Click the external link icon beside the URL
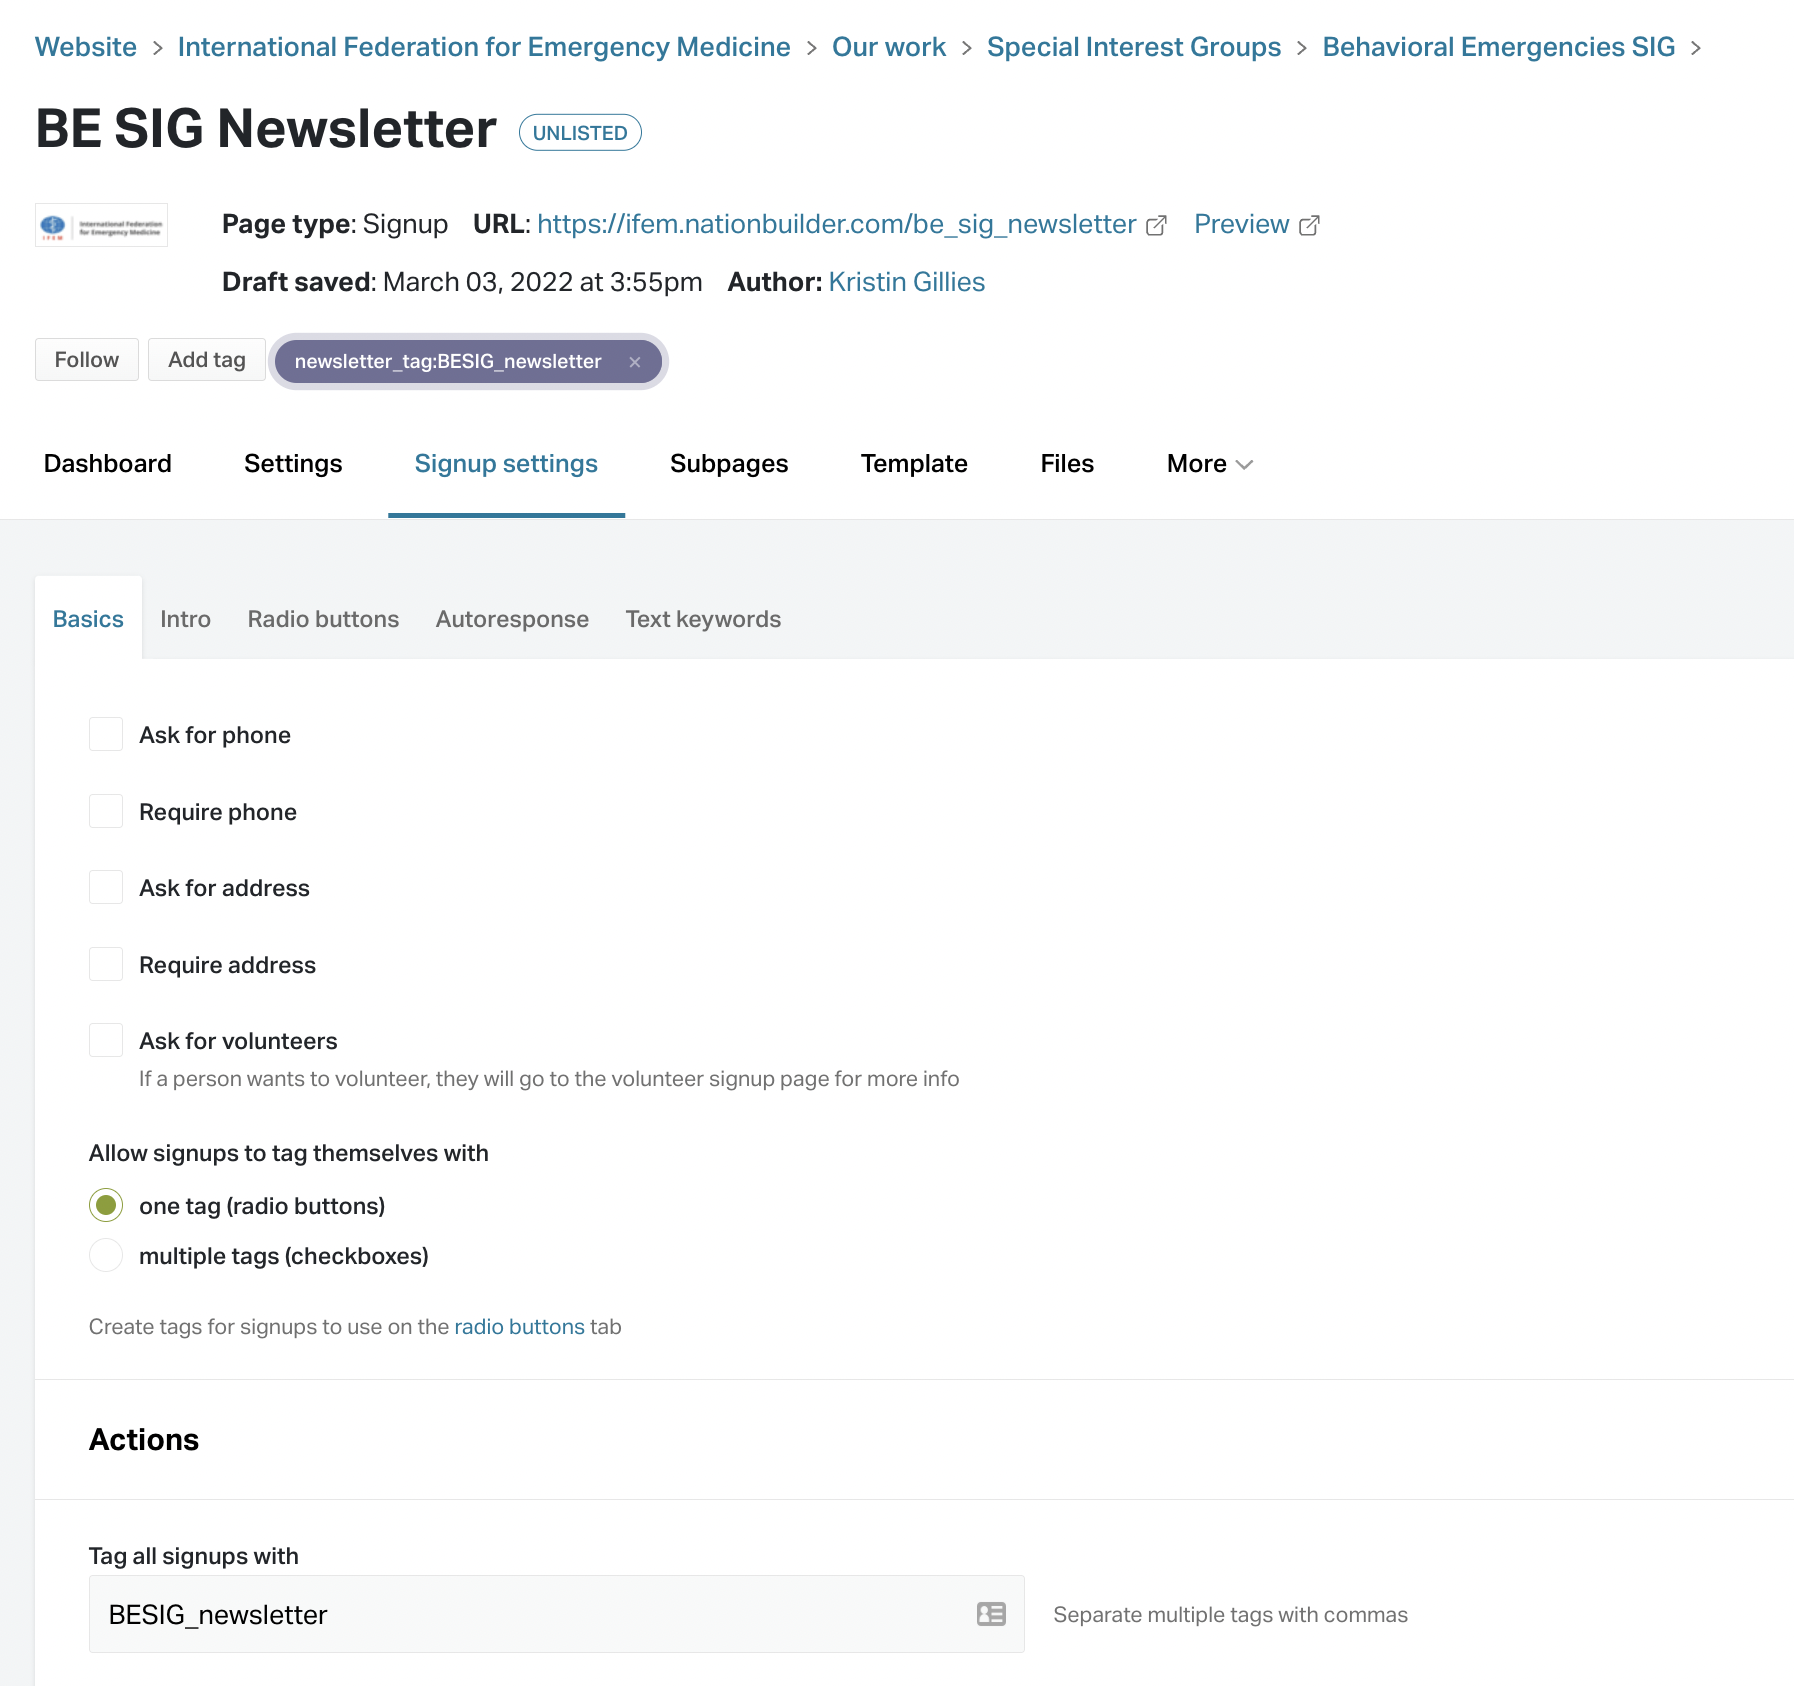 1156,226
